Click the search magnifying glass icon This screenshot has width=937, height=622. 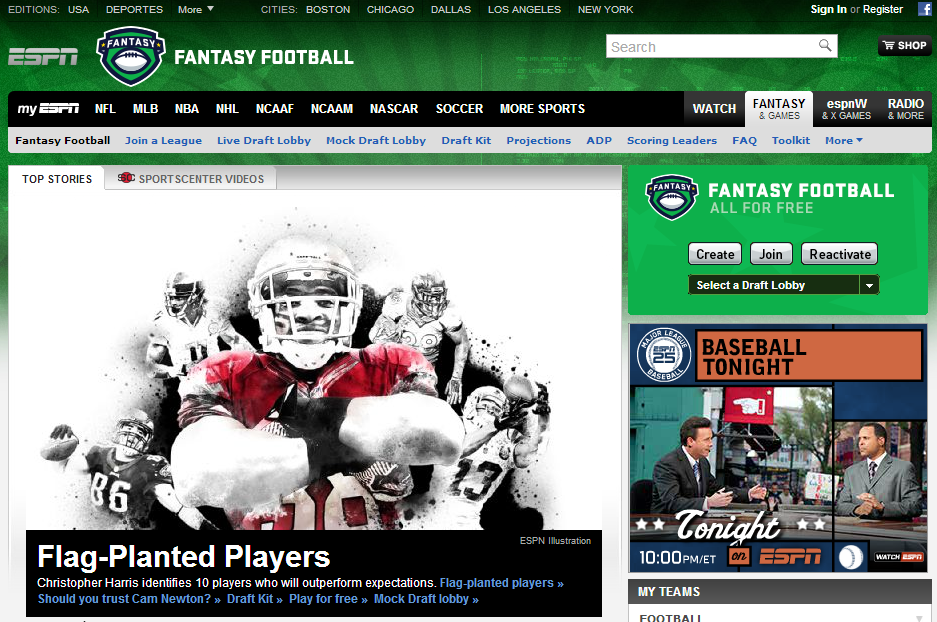[x=825, y=45]
